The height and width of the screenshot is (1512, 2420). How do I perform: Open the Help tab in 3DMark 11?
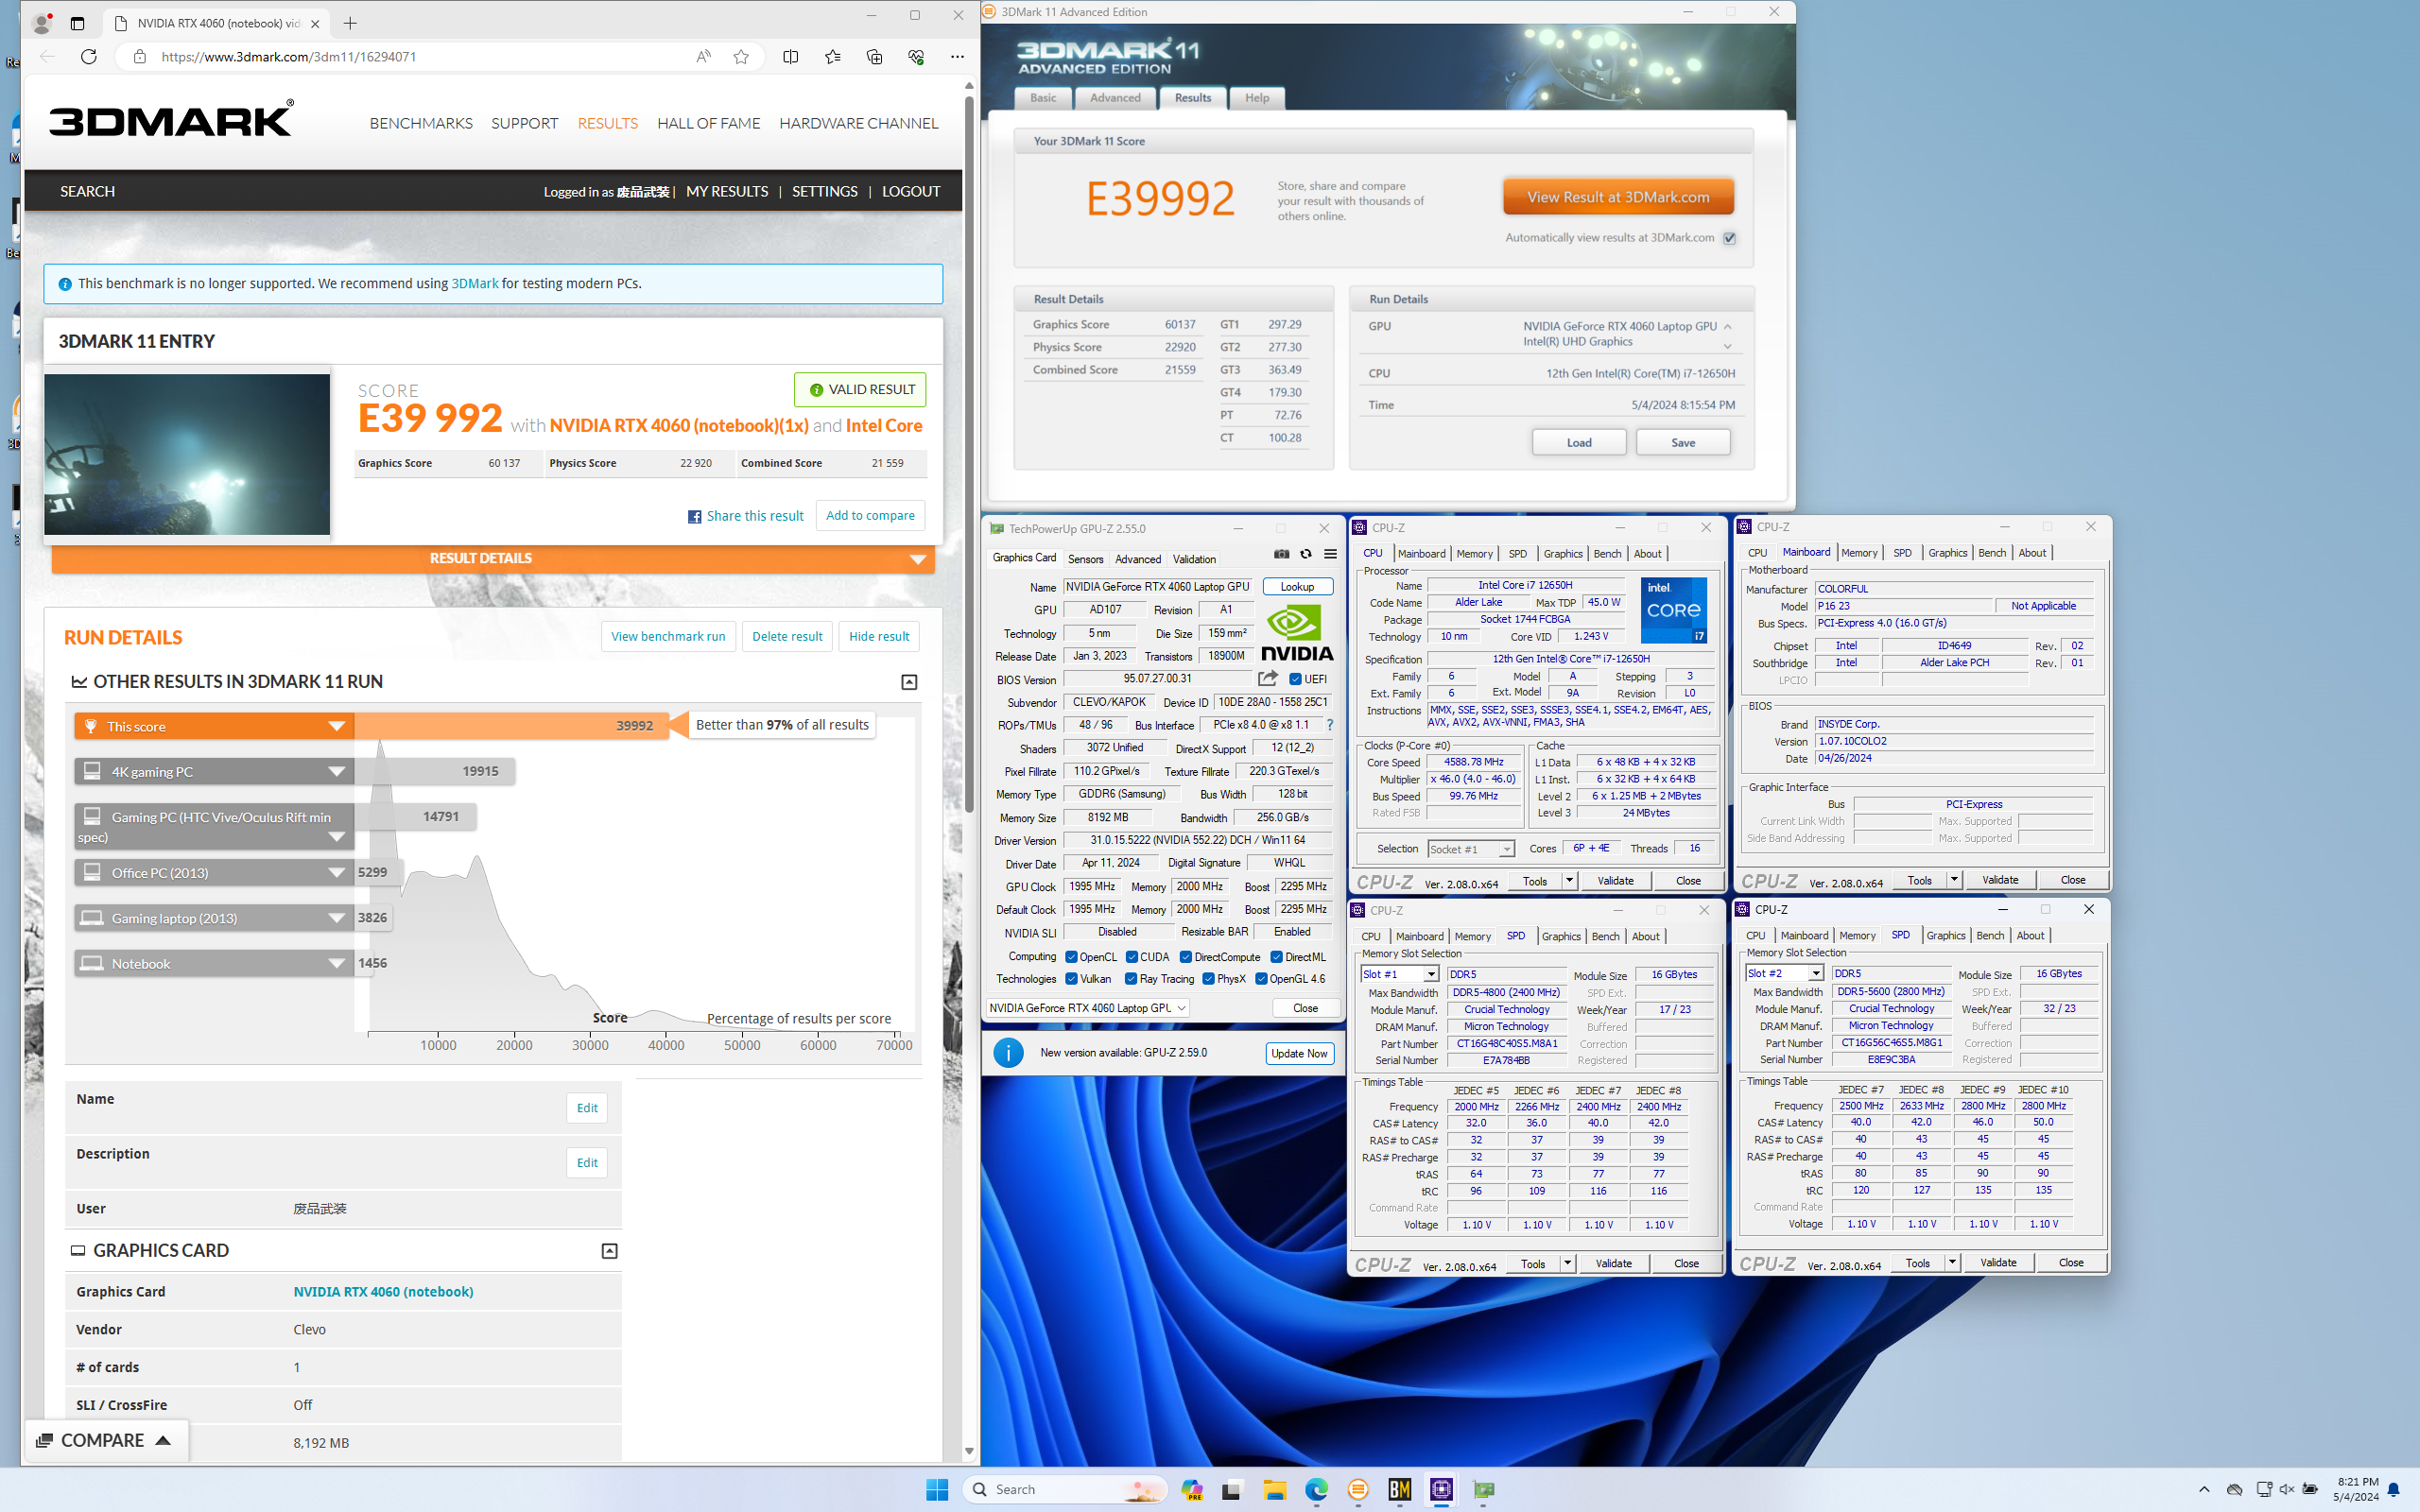[x=1256, y=98]
